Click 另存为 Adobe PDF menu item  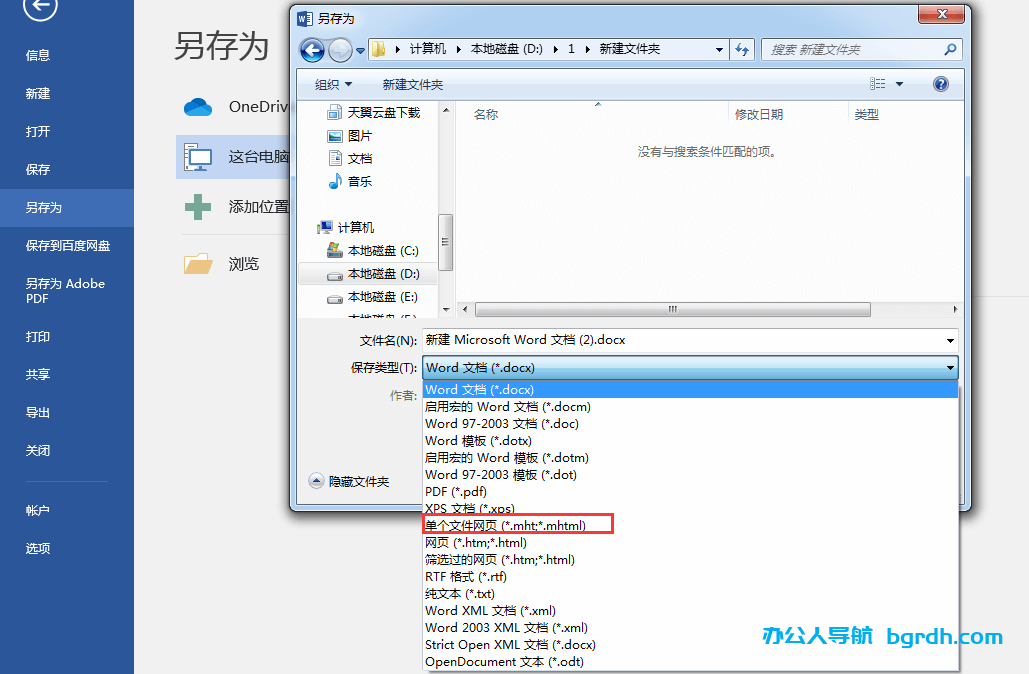tap(65, 291)
